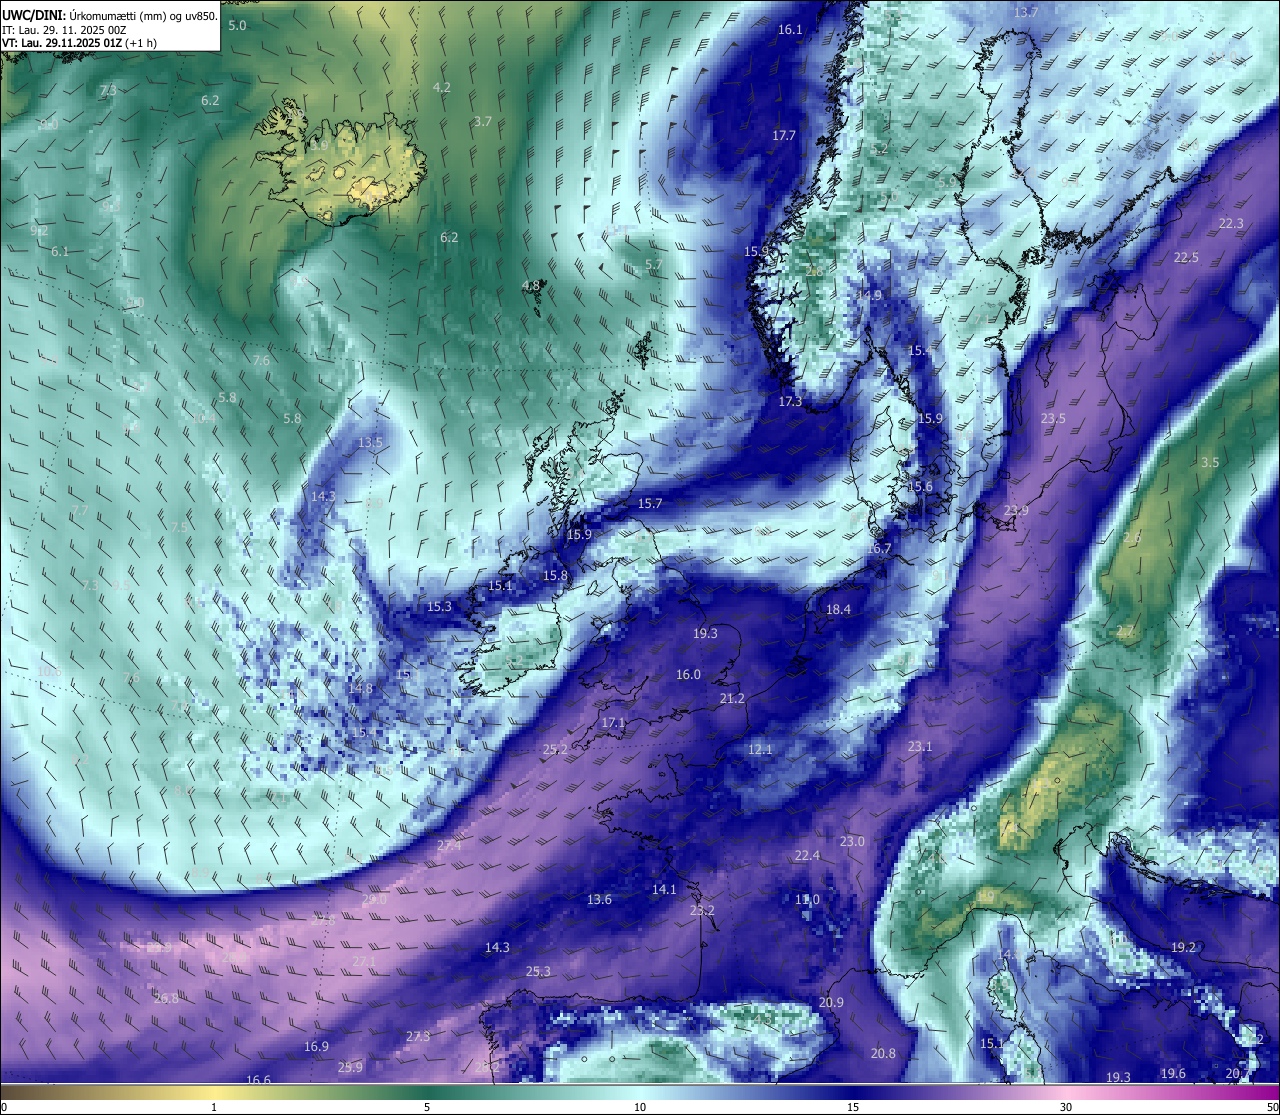Screen dimensions: 1280x1115
Task: Click the 23.0 value label
Action: coord(852,841)
